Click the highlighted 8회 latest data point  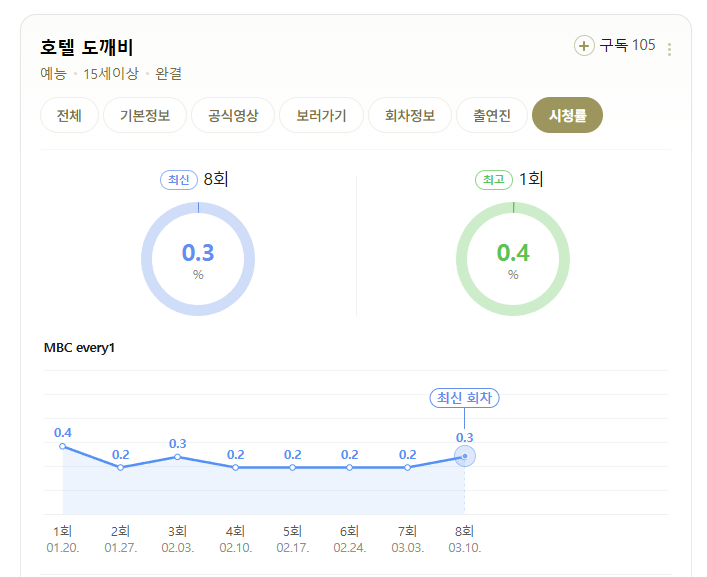tap(465, 456)
